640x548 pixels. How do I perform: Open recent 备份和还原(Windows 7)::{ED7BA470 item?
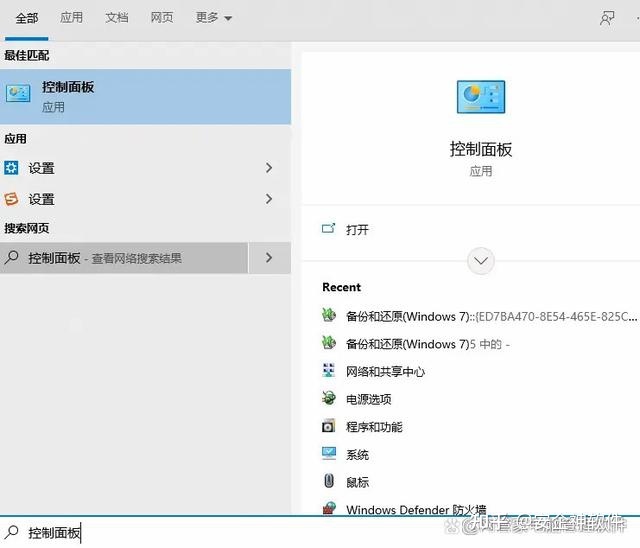[491, 316]
